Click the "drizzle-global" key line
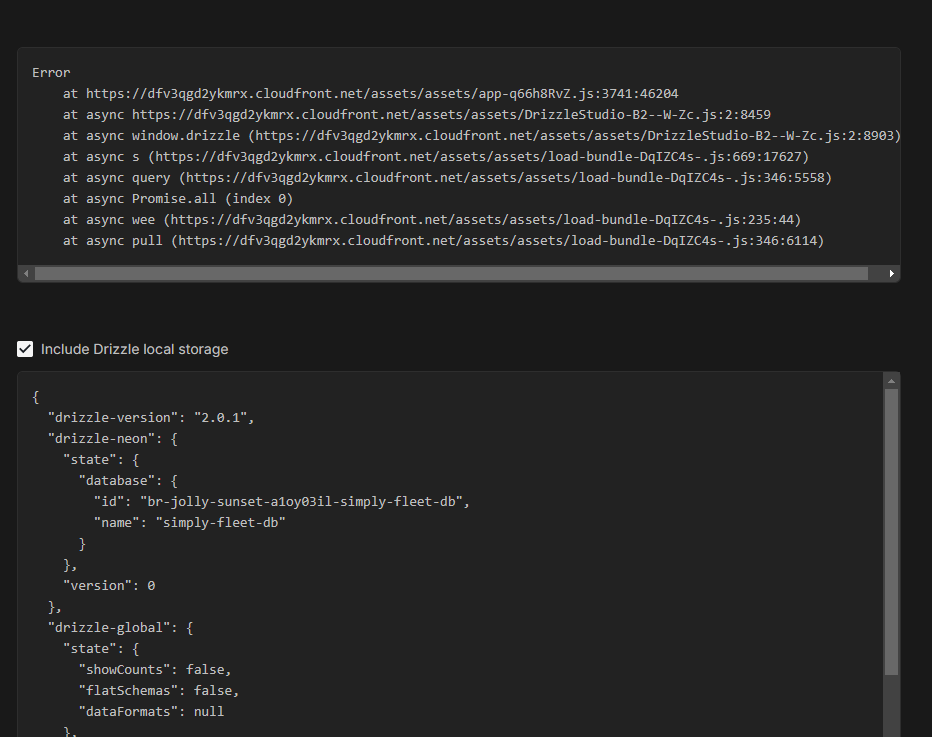This screenshot has width=932, height=737. [120, 628]
